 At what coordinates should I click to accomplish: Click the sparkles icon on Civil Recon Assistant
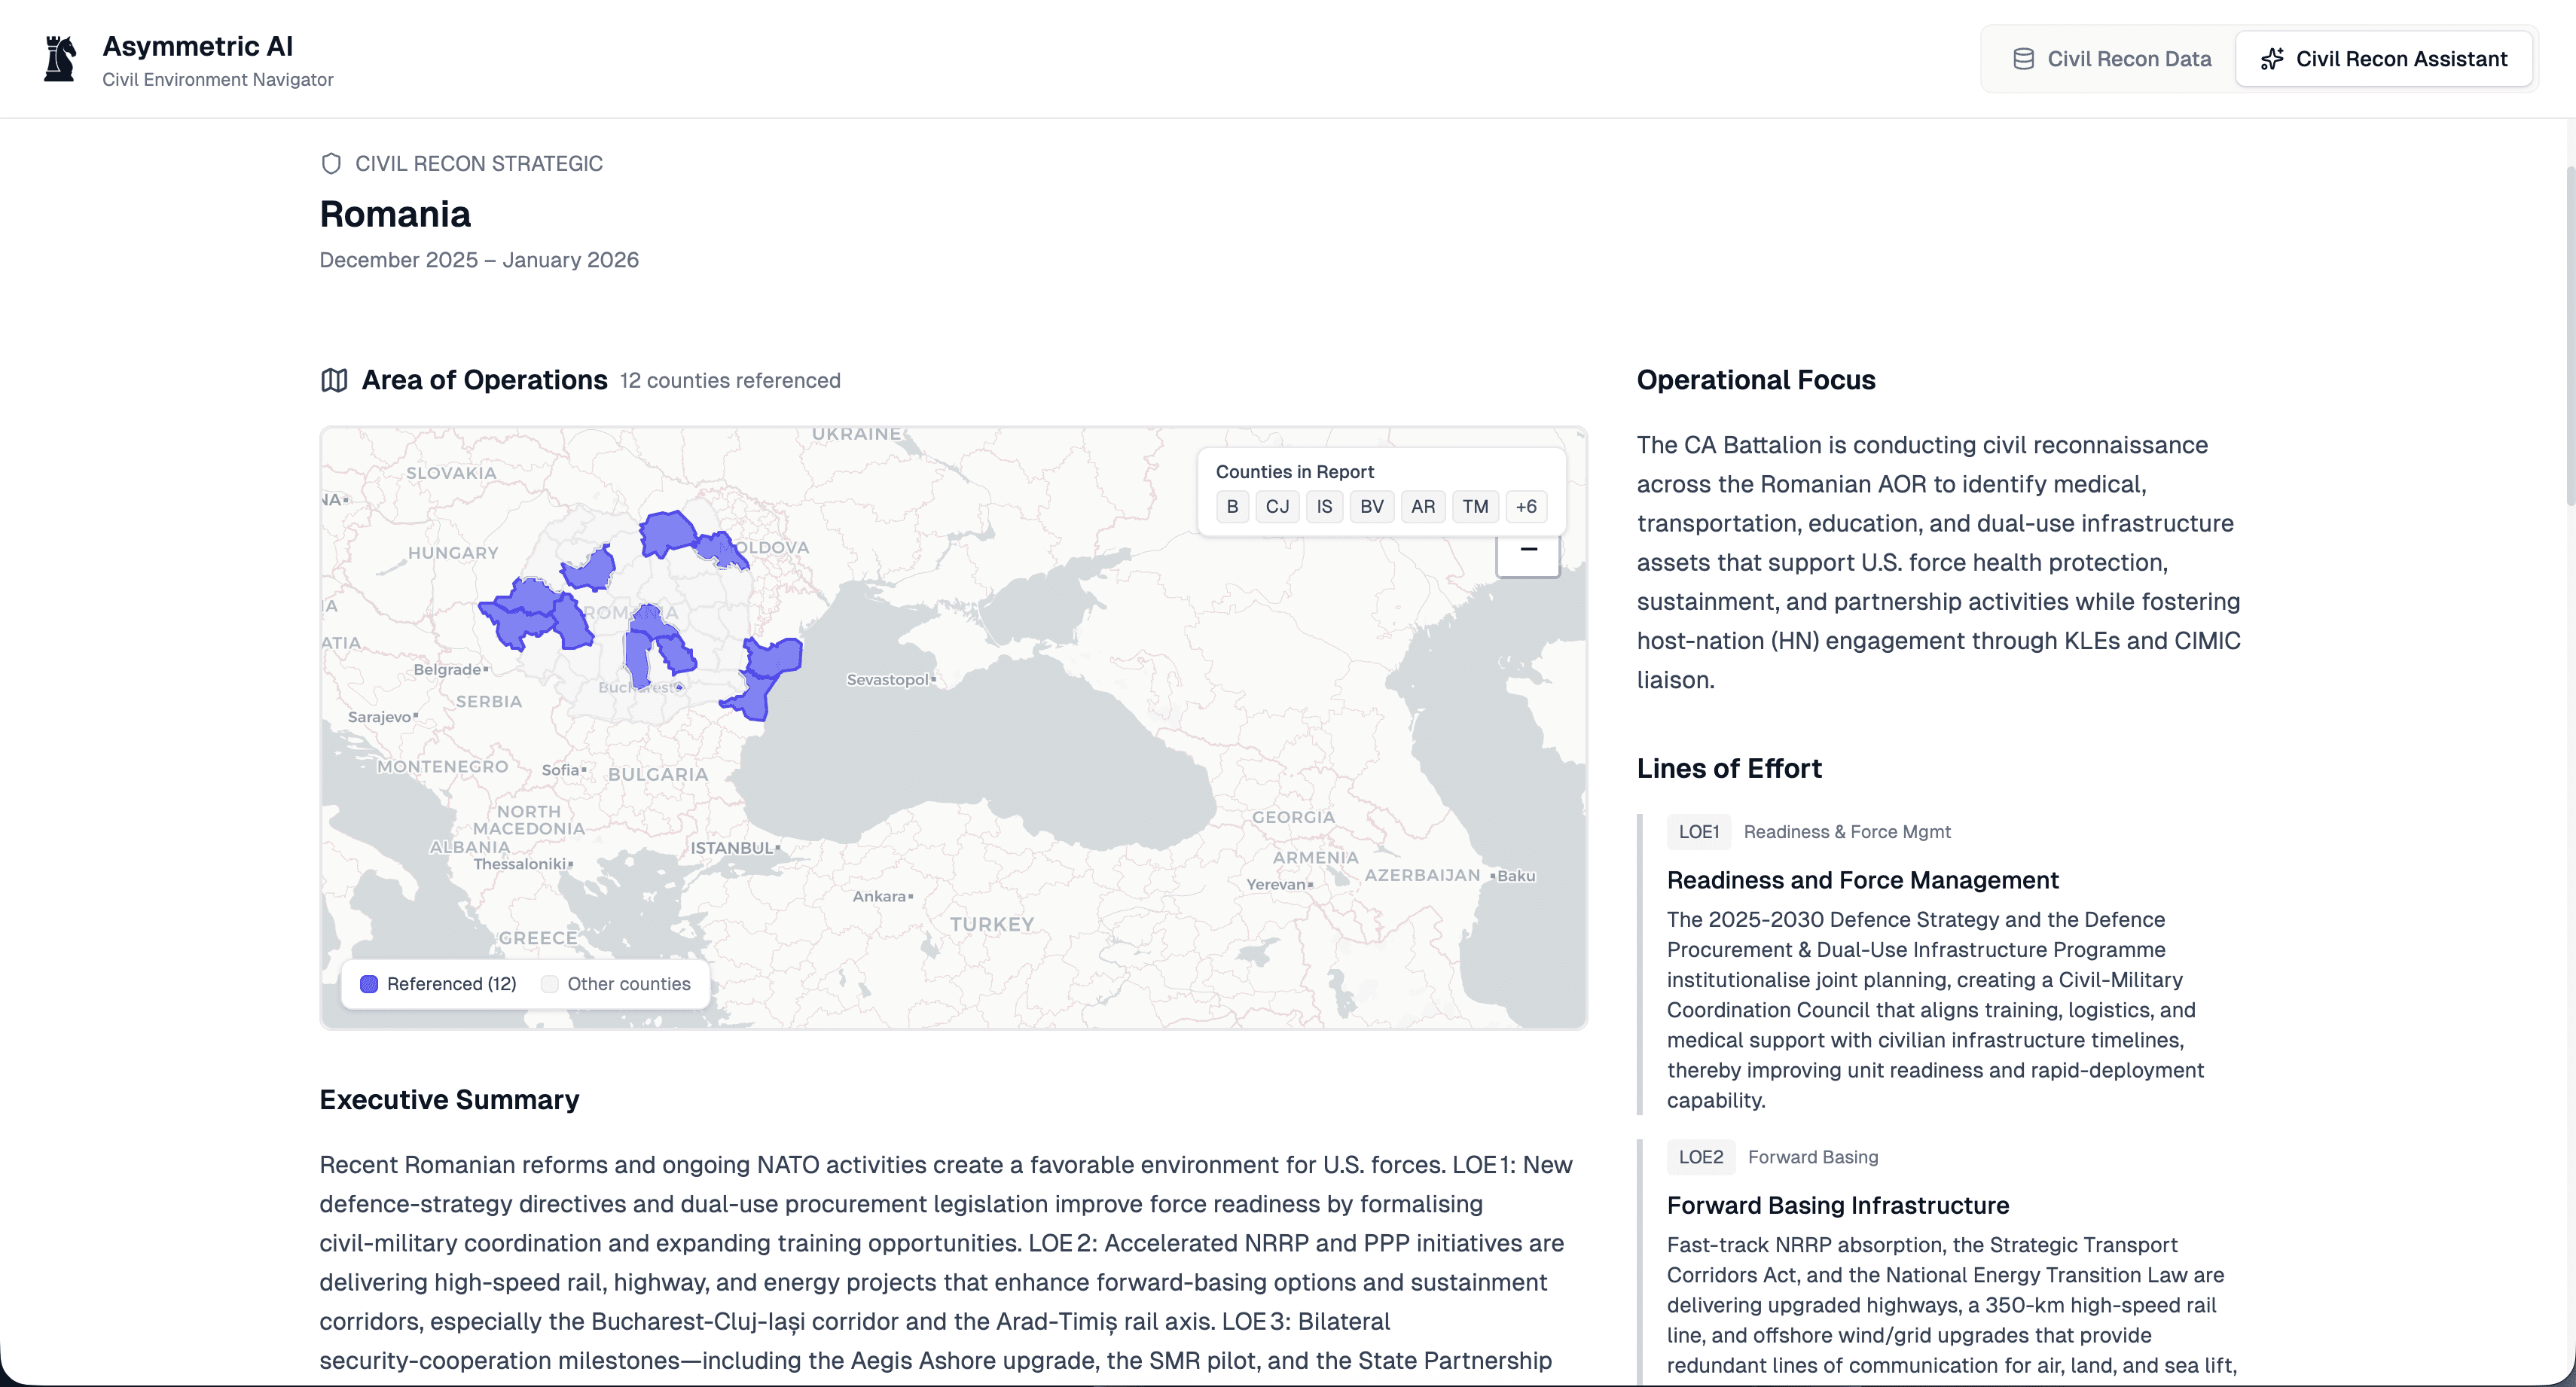pyautogui.click(x=2273, y=58)
